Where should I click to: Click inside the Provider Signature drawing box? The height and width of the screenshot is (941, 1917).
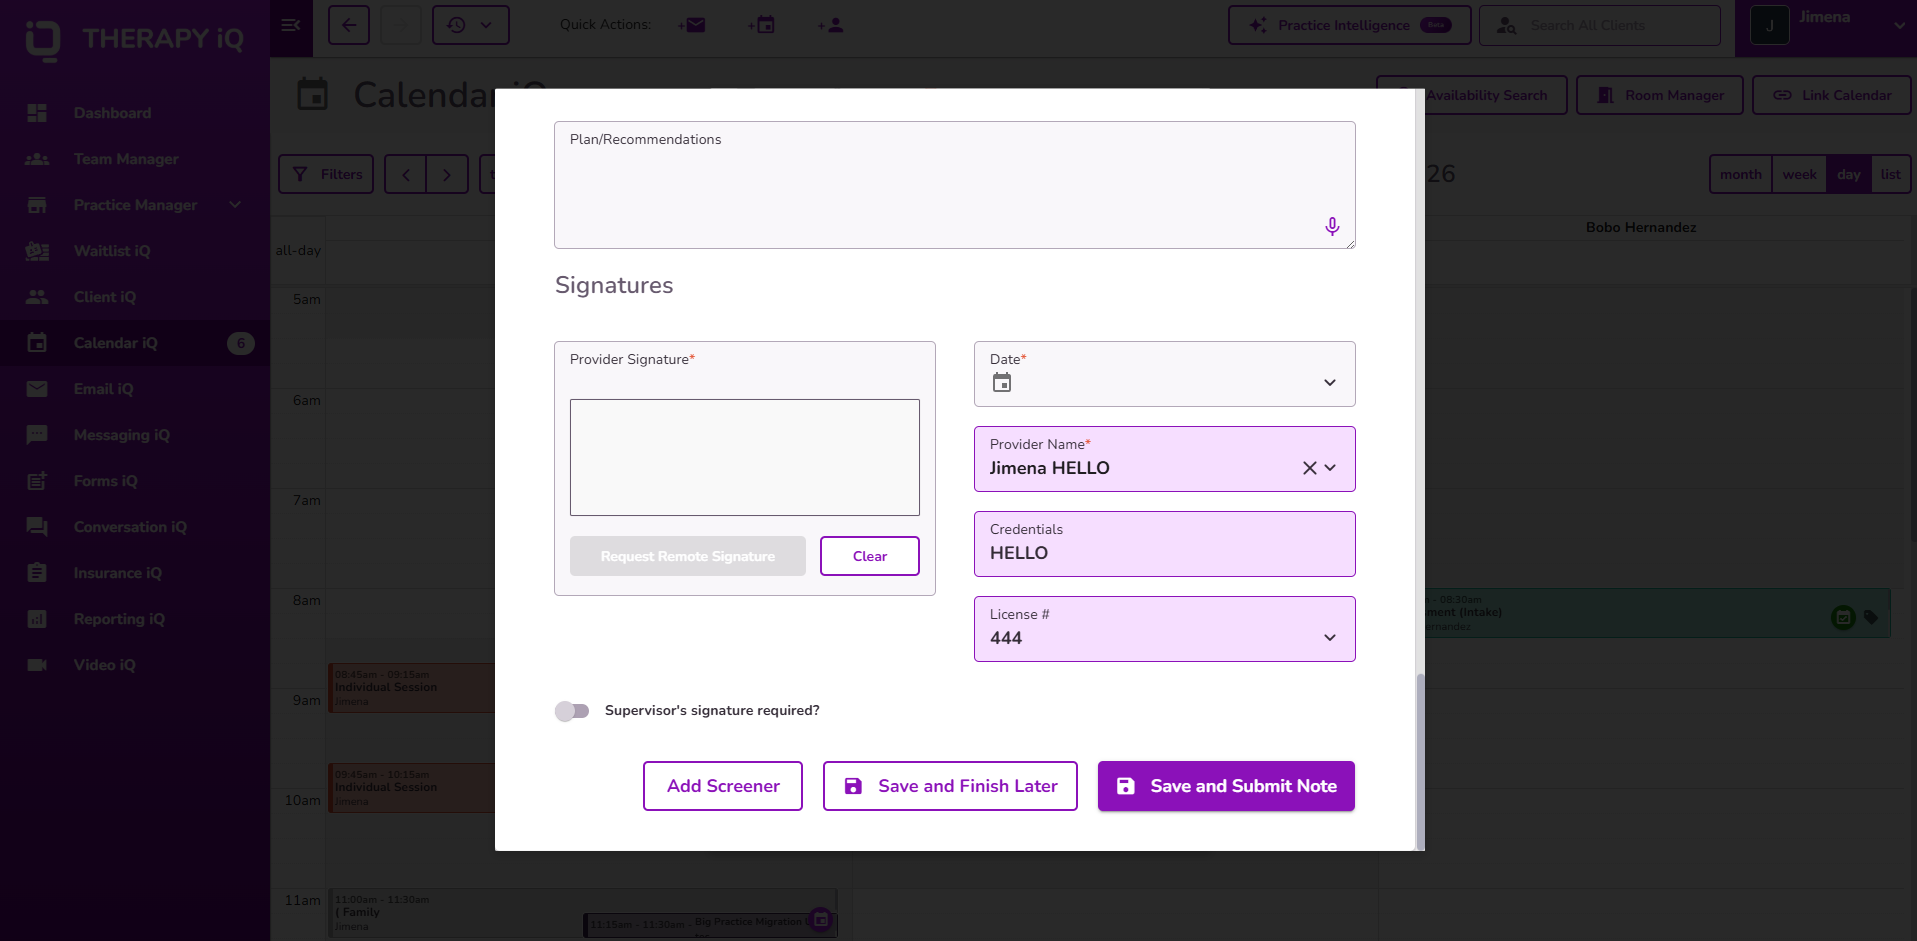click(x=745, y=458)
